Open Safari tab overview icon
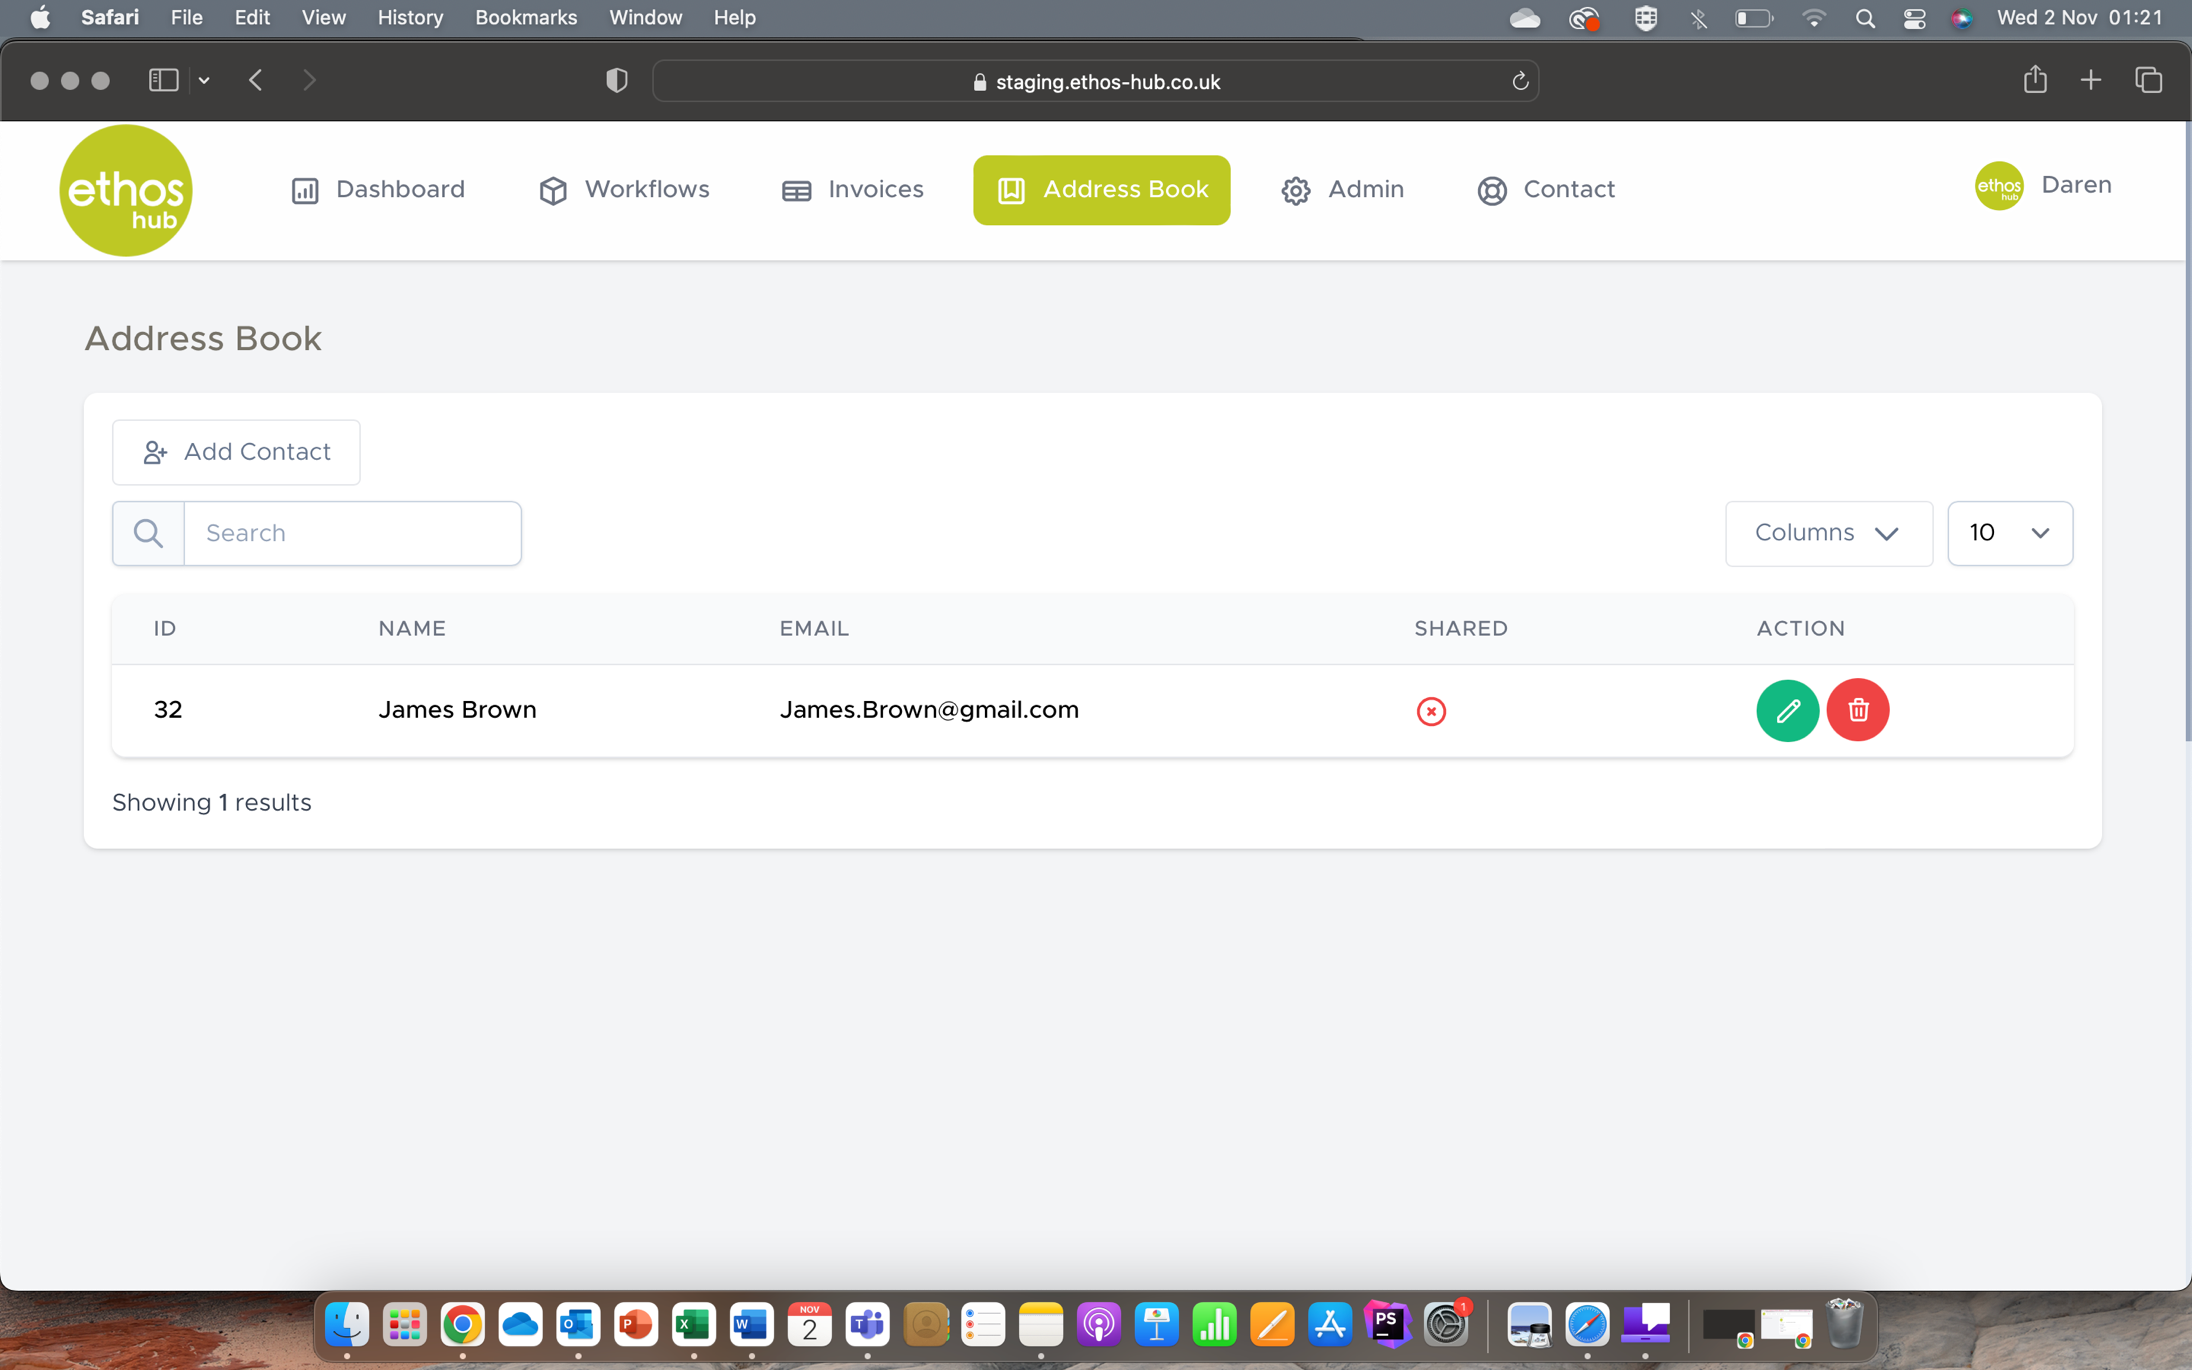Screen dimensions: 2192x1370 [2148, 80]
